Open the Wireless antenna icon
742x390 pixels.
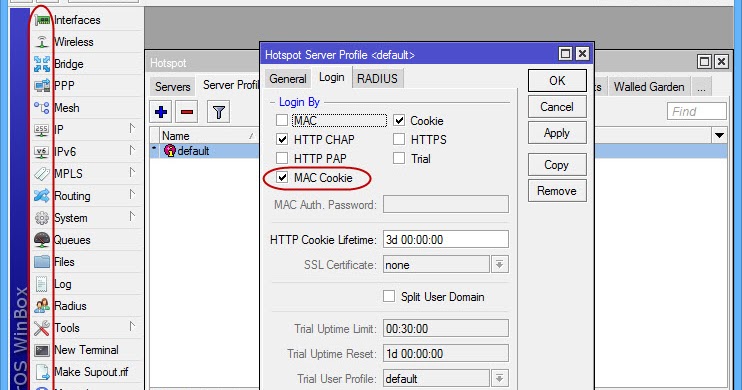coord(42,42)
